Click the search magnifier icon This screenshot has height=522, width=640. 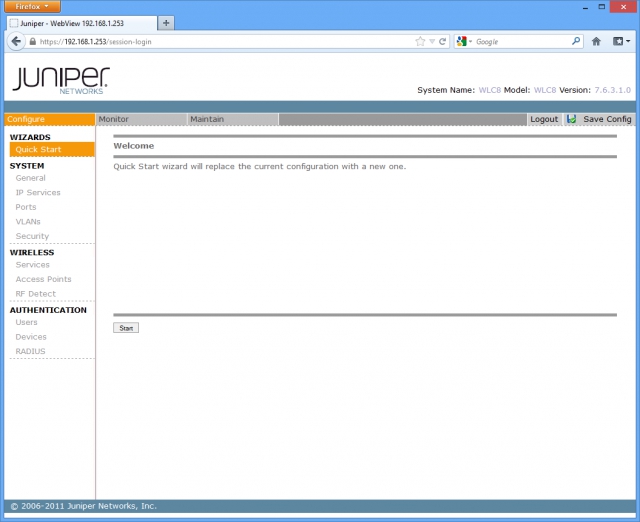pyautogui.click(x=576, y=41)
